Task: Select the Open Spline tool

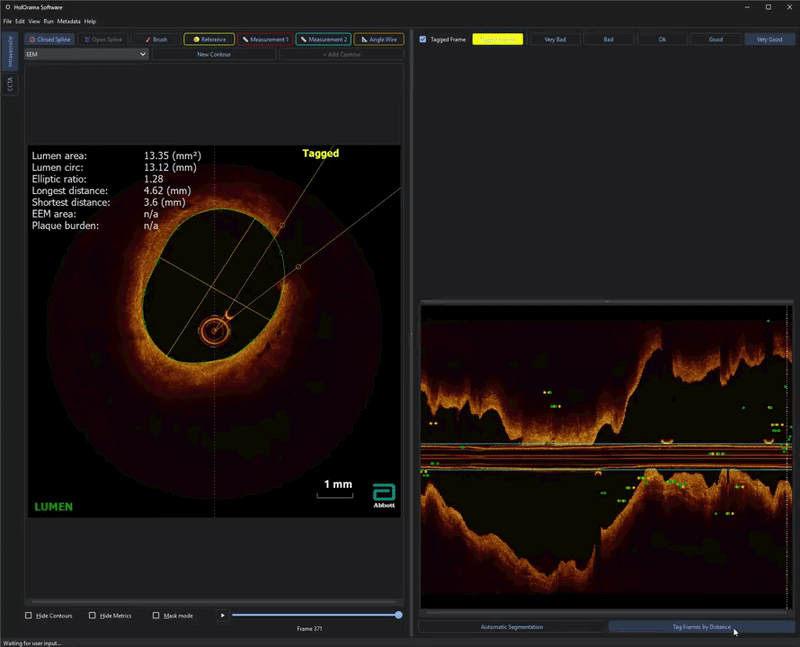Action: click(103, 39)
